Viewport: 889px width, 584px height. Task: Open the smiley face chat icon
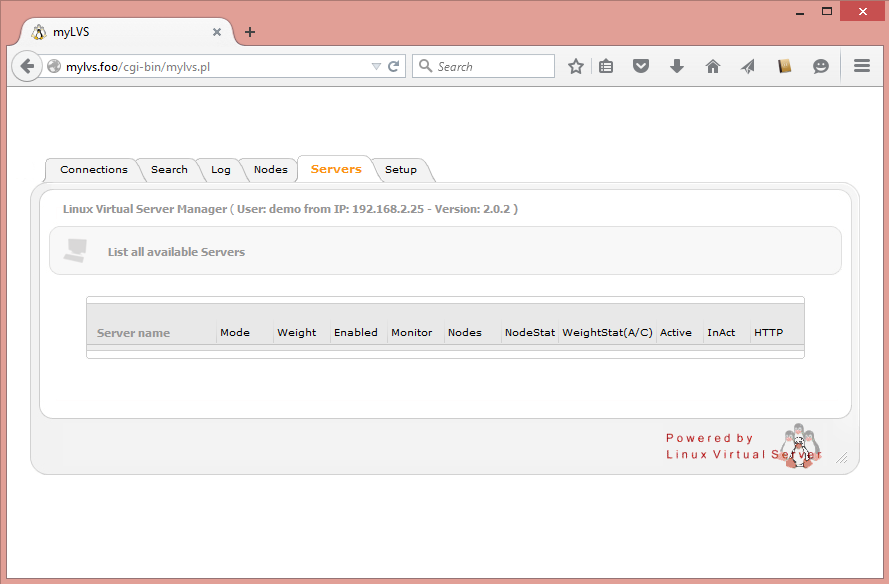(x=820, y=66)
